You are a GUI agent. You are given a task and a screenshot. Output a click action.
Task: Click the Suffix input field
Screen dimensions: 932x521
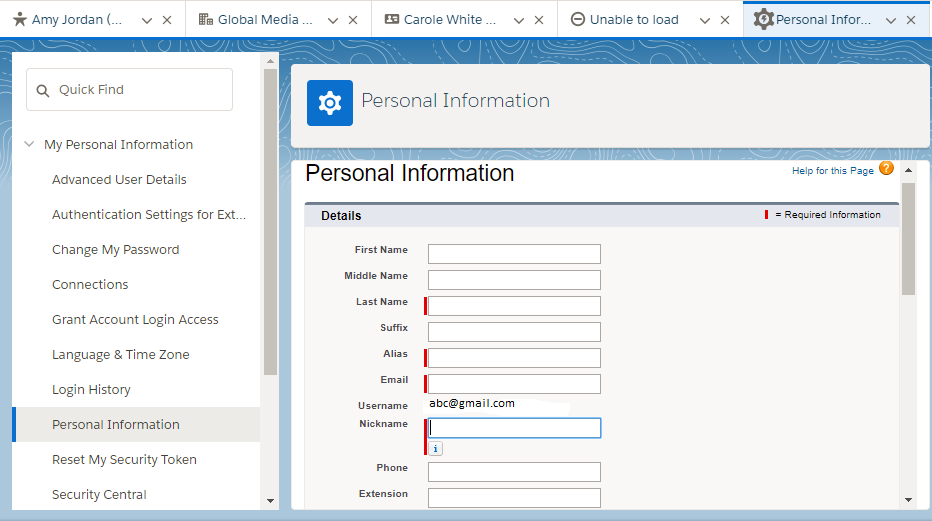tap(514, 332)
